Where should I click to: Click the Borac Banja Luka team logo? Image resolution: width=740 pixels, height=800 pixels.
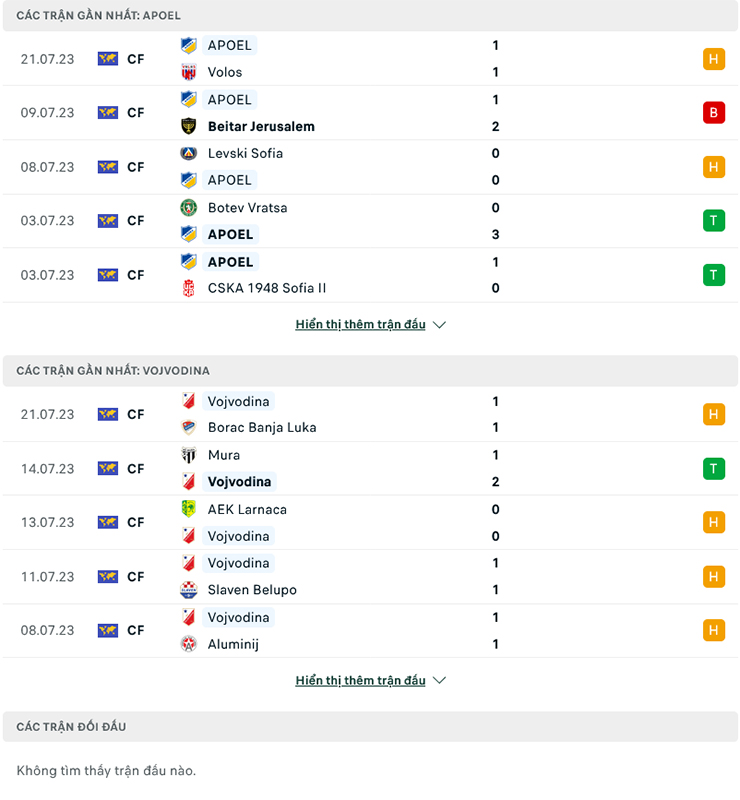coord(188,427)
